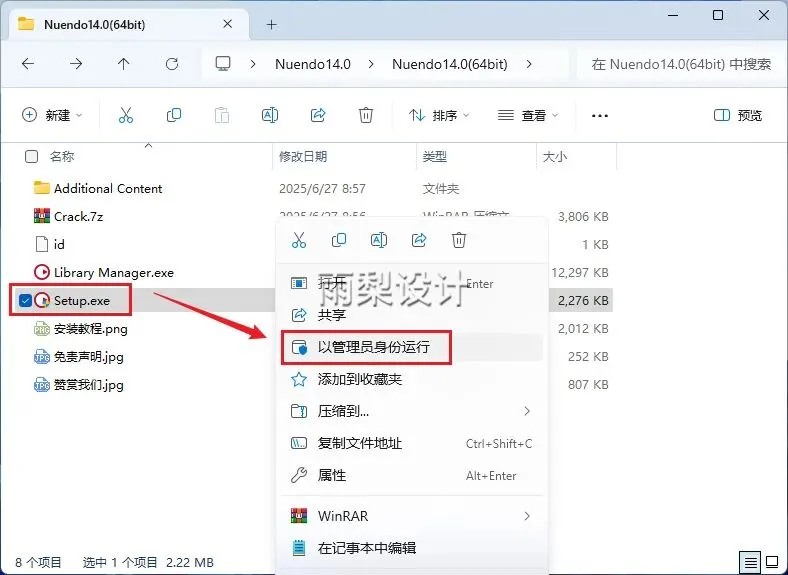Sort by the 名称 column header
Image resolution: width=788 pixels, height=575 pixels.
(x=62, y=156)
